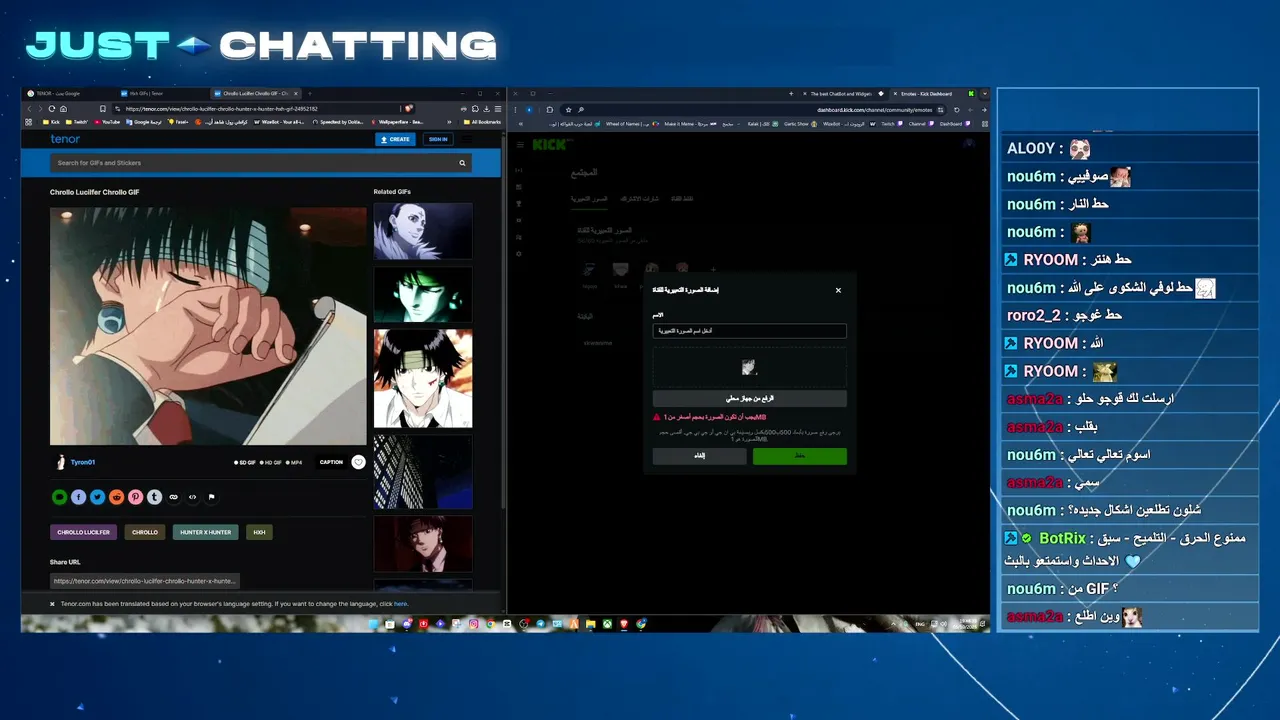Open the CHROLLO LUCILFER tag

pyautogui.click(x=83, y=532)
